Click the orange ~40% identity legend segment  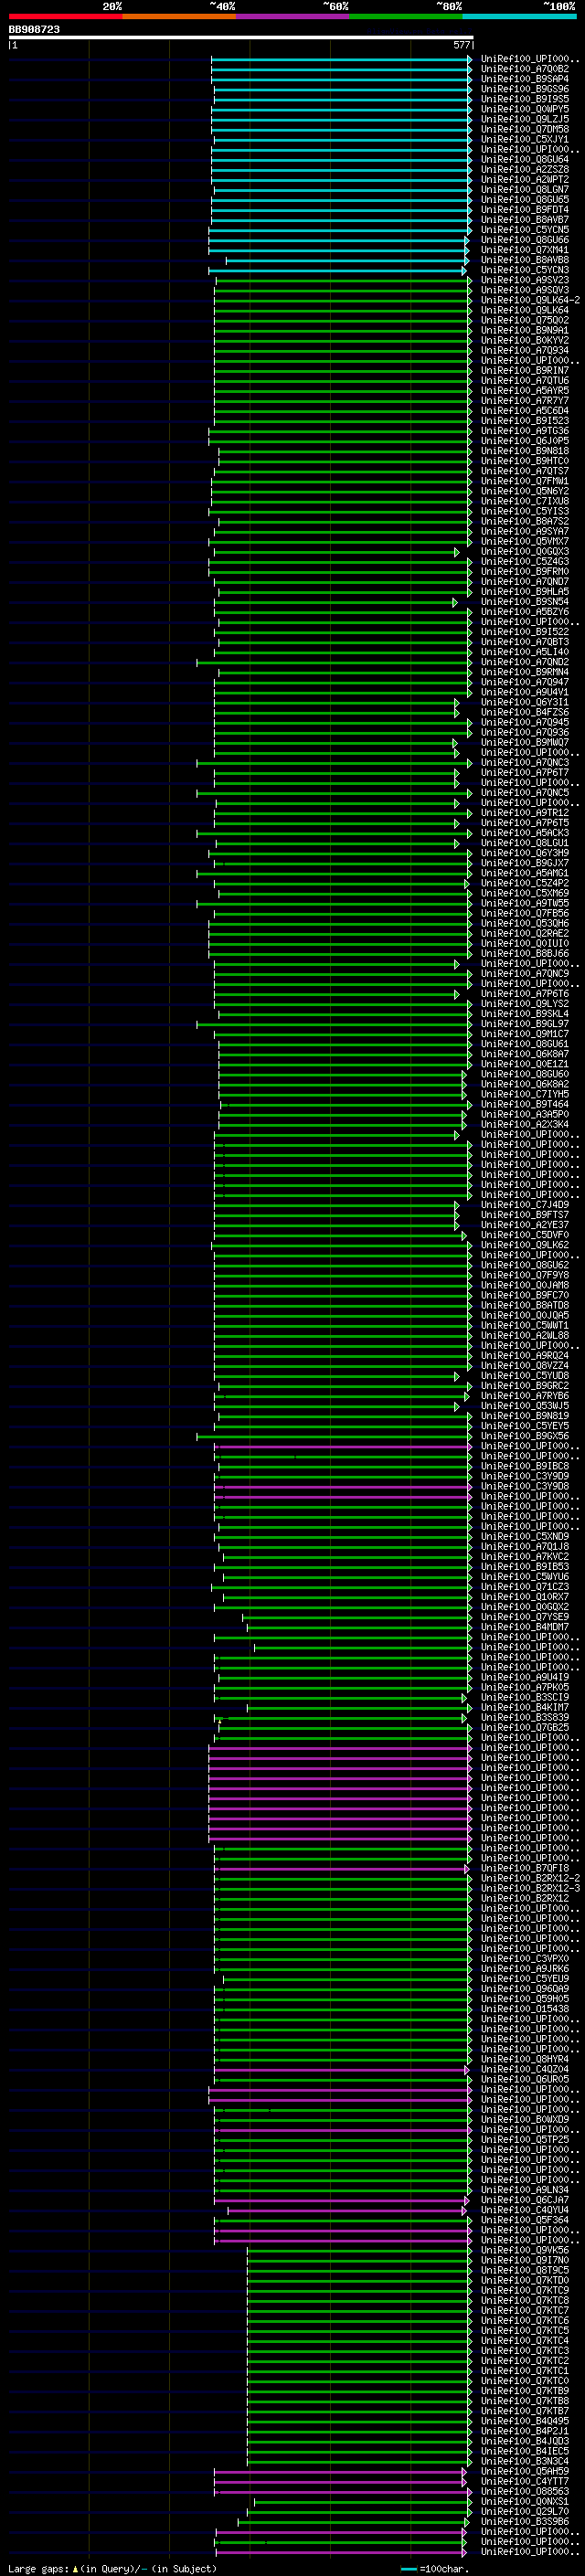(179, 16)
